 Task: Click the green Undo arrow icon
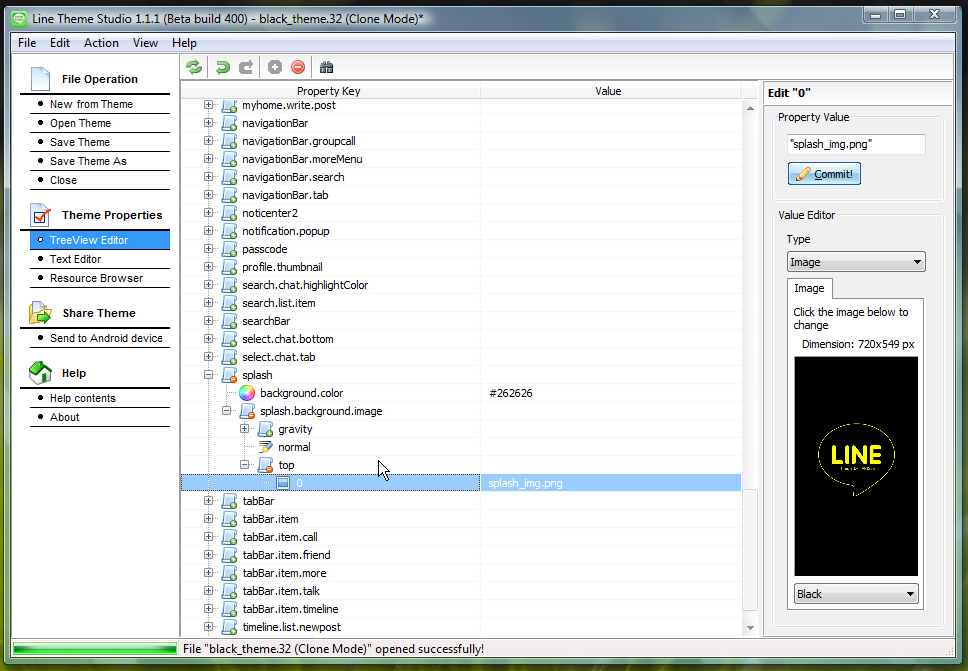pyautogui.click(x=222, y=67)
